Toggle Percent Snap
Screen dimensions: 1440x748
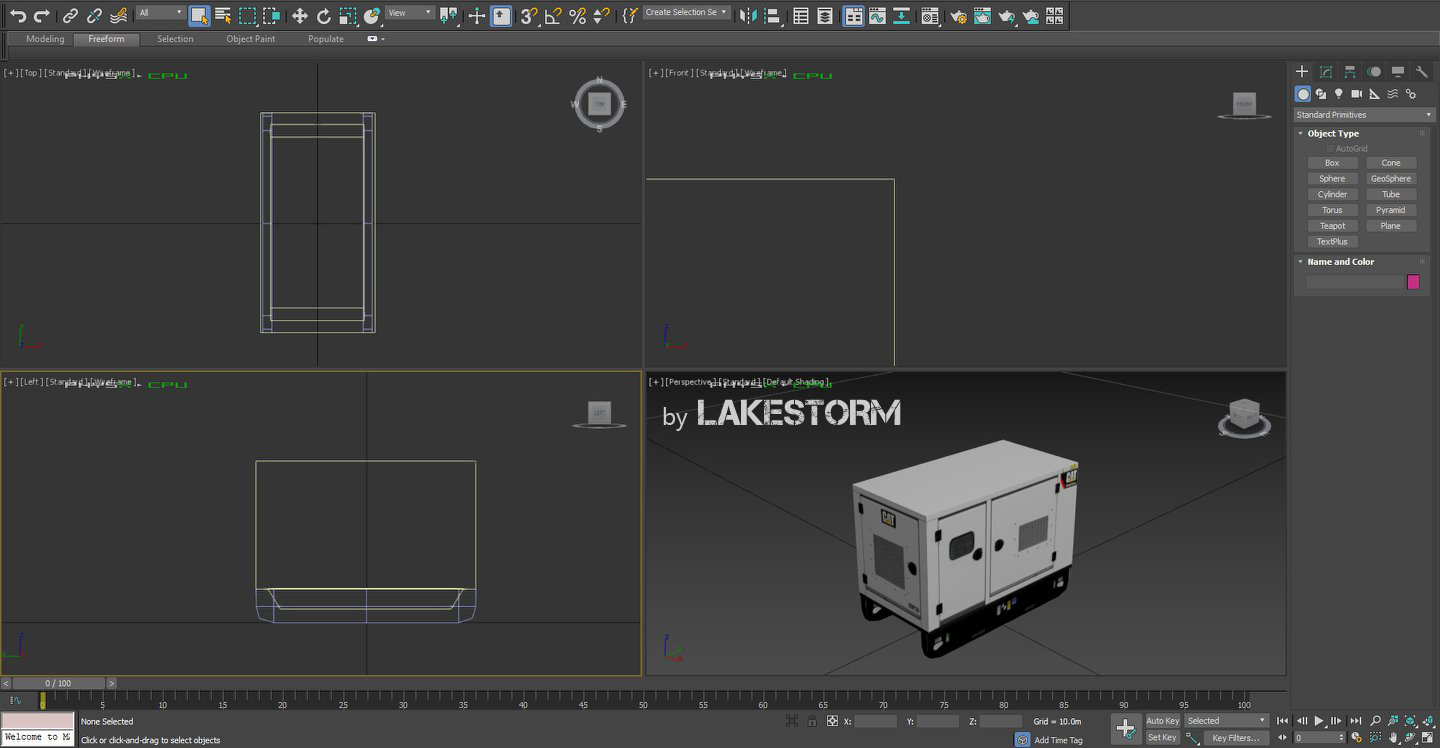pos(577,16)
